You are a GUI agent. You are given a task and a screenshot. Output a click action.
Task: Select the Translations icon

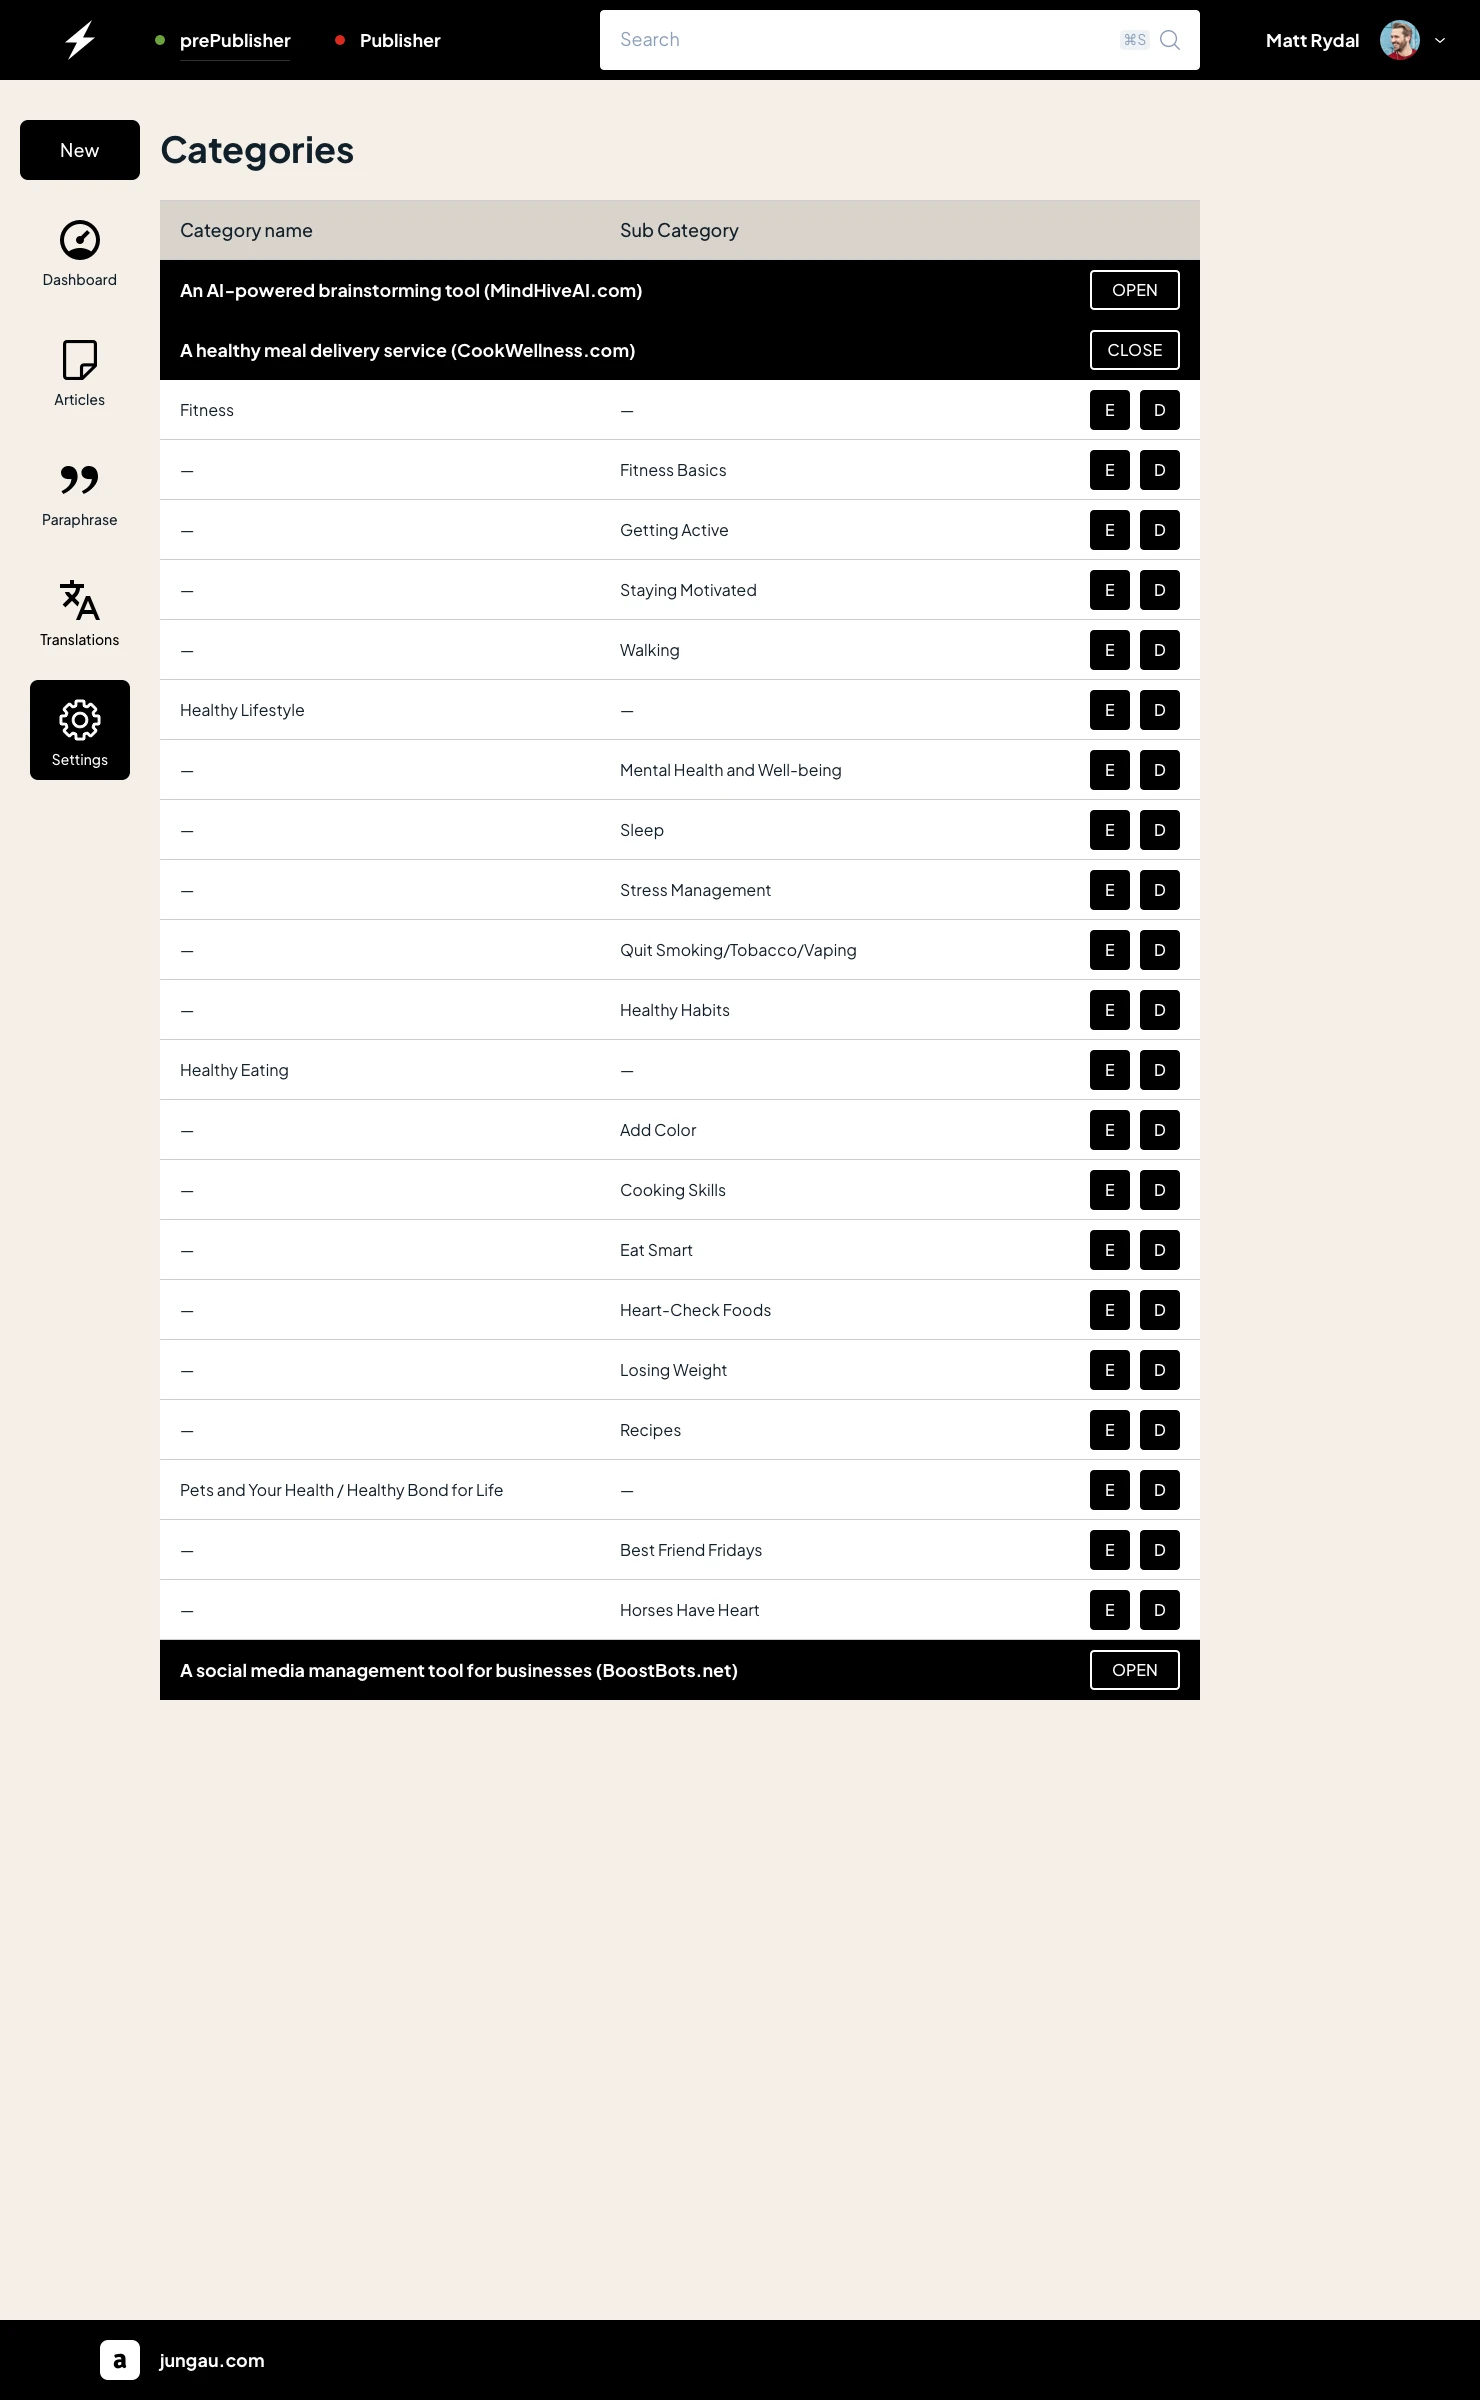80,600
